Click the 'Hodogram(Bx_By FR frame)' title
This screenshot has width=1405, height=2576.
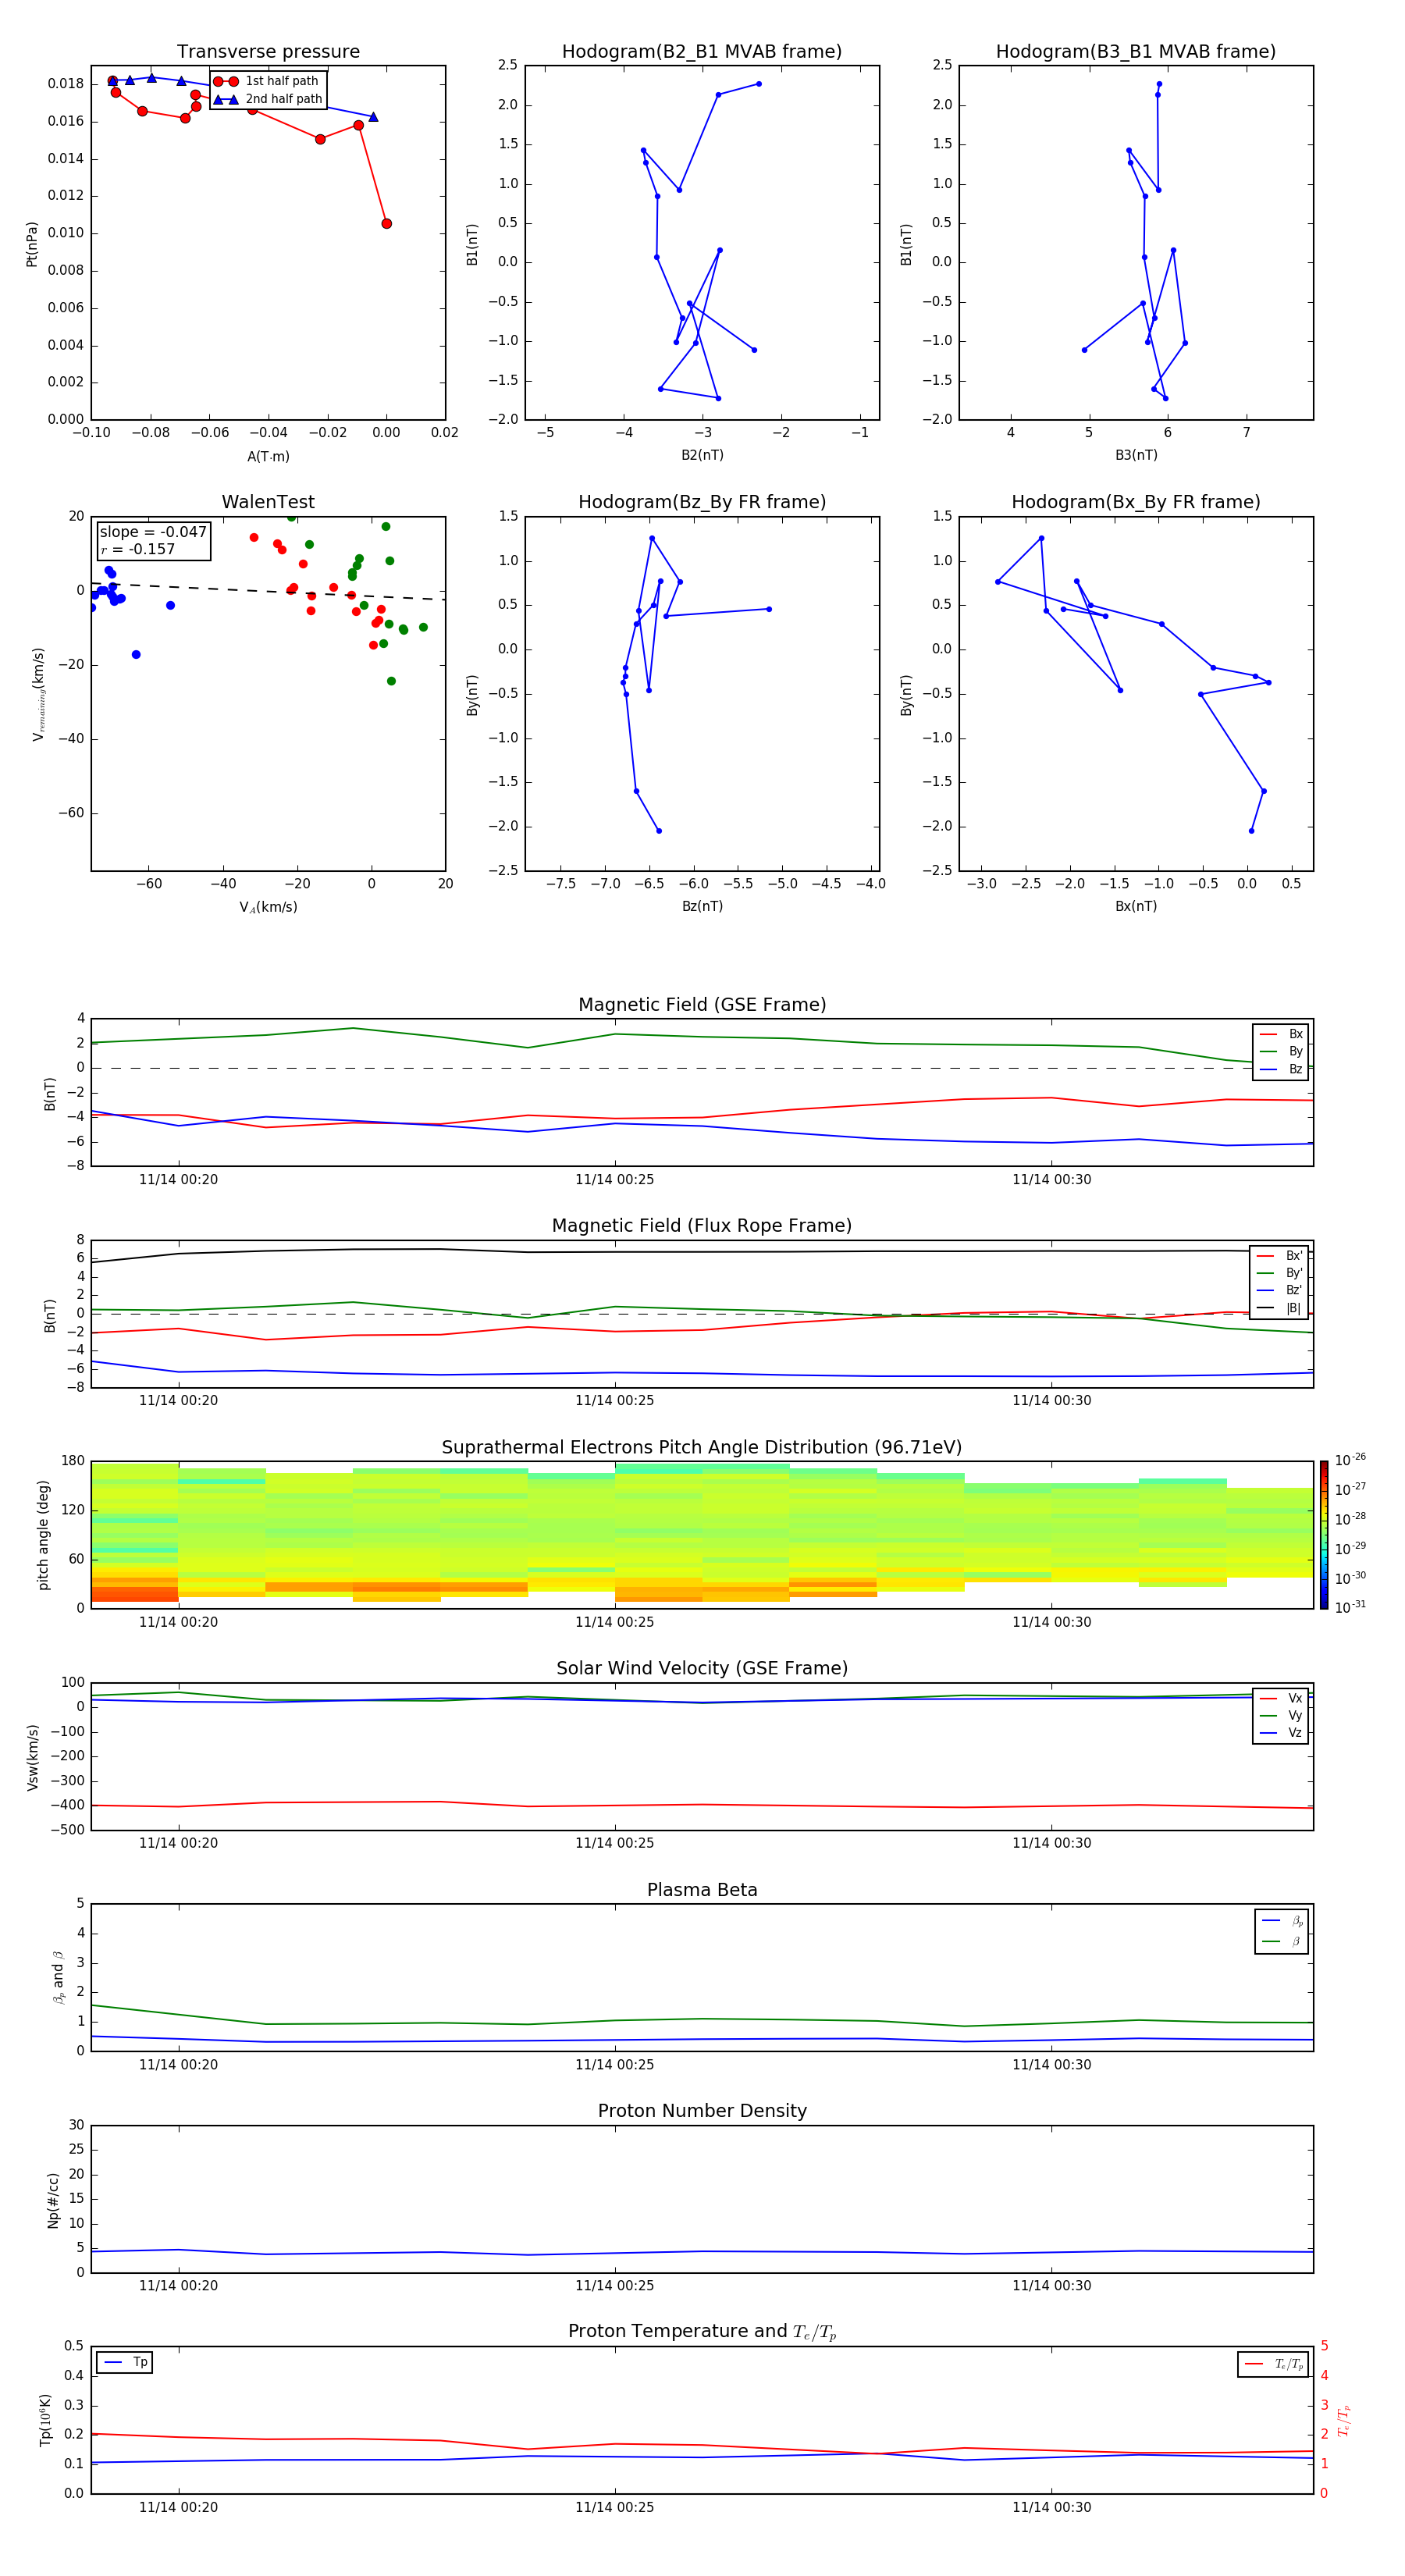pos(1136,502)
